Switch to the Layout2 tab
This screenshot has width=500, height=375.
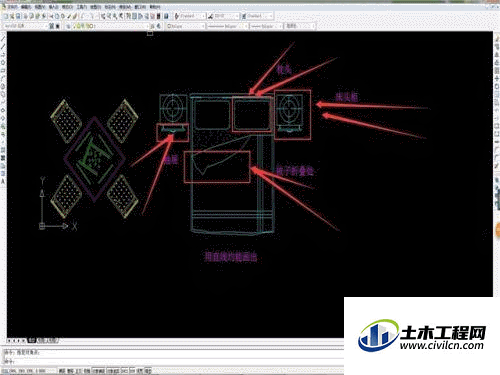coord(53,341)
